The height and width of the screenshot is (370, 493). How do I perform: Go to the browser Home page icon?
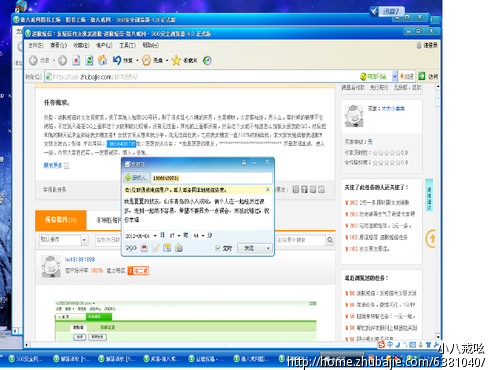click(103, 60)
